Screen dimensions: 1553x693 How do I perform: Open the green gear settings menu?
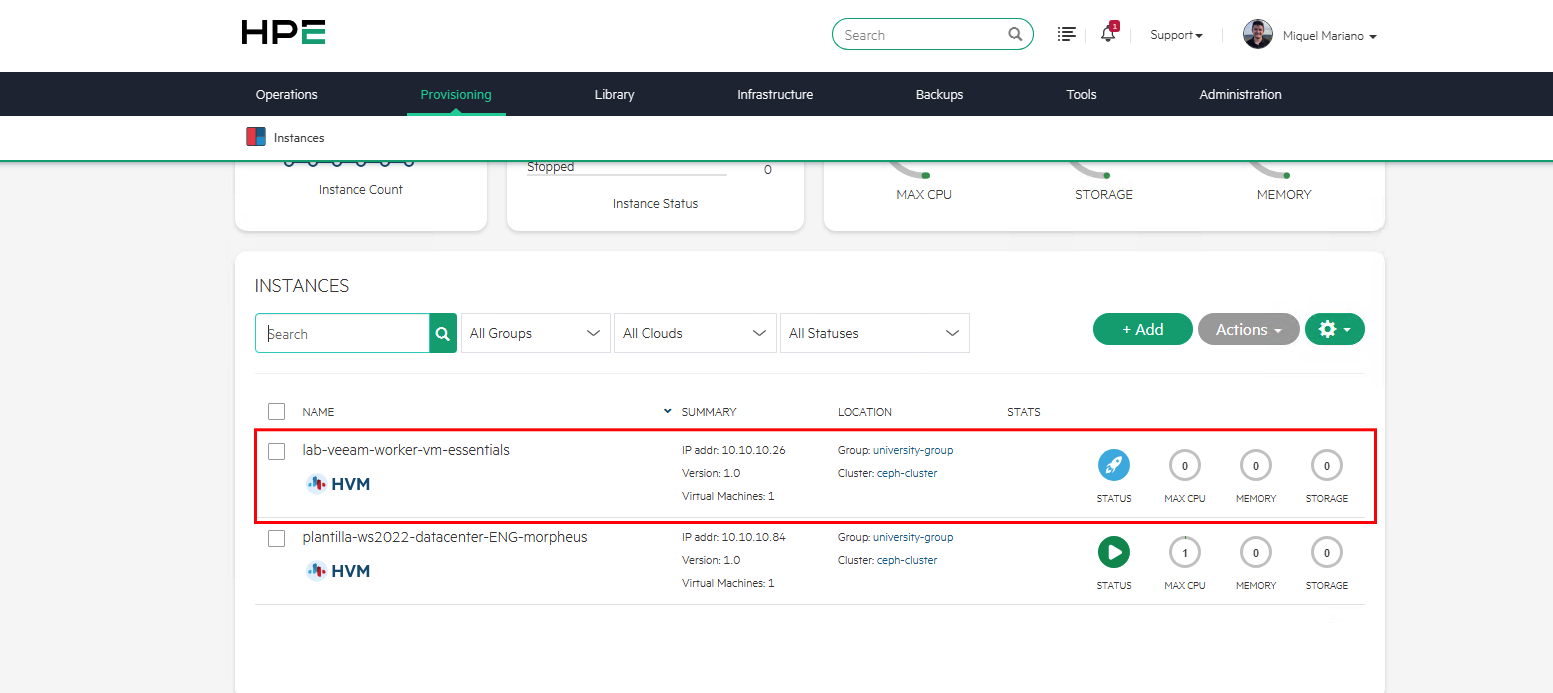(1335, 329)
